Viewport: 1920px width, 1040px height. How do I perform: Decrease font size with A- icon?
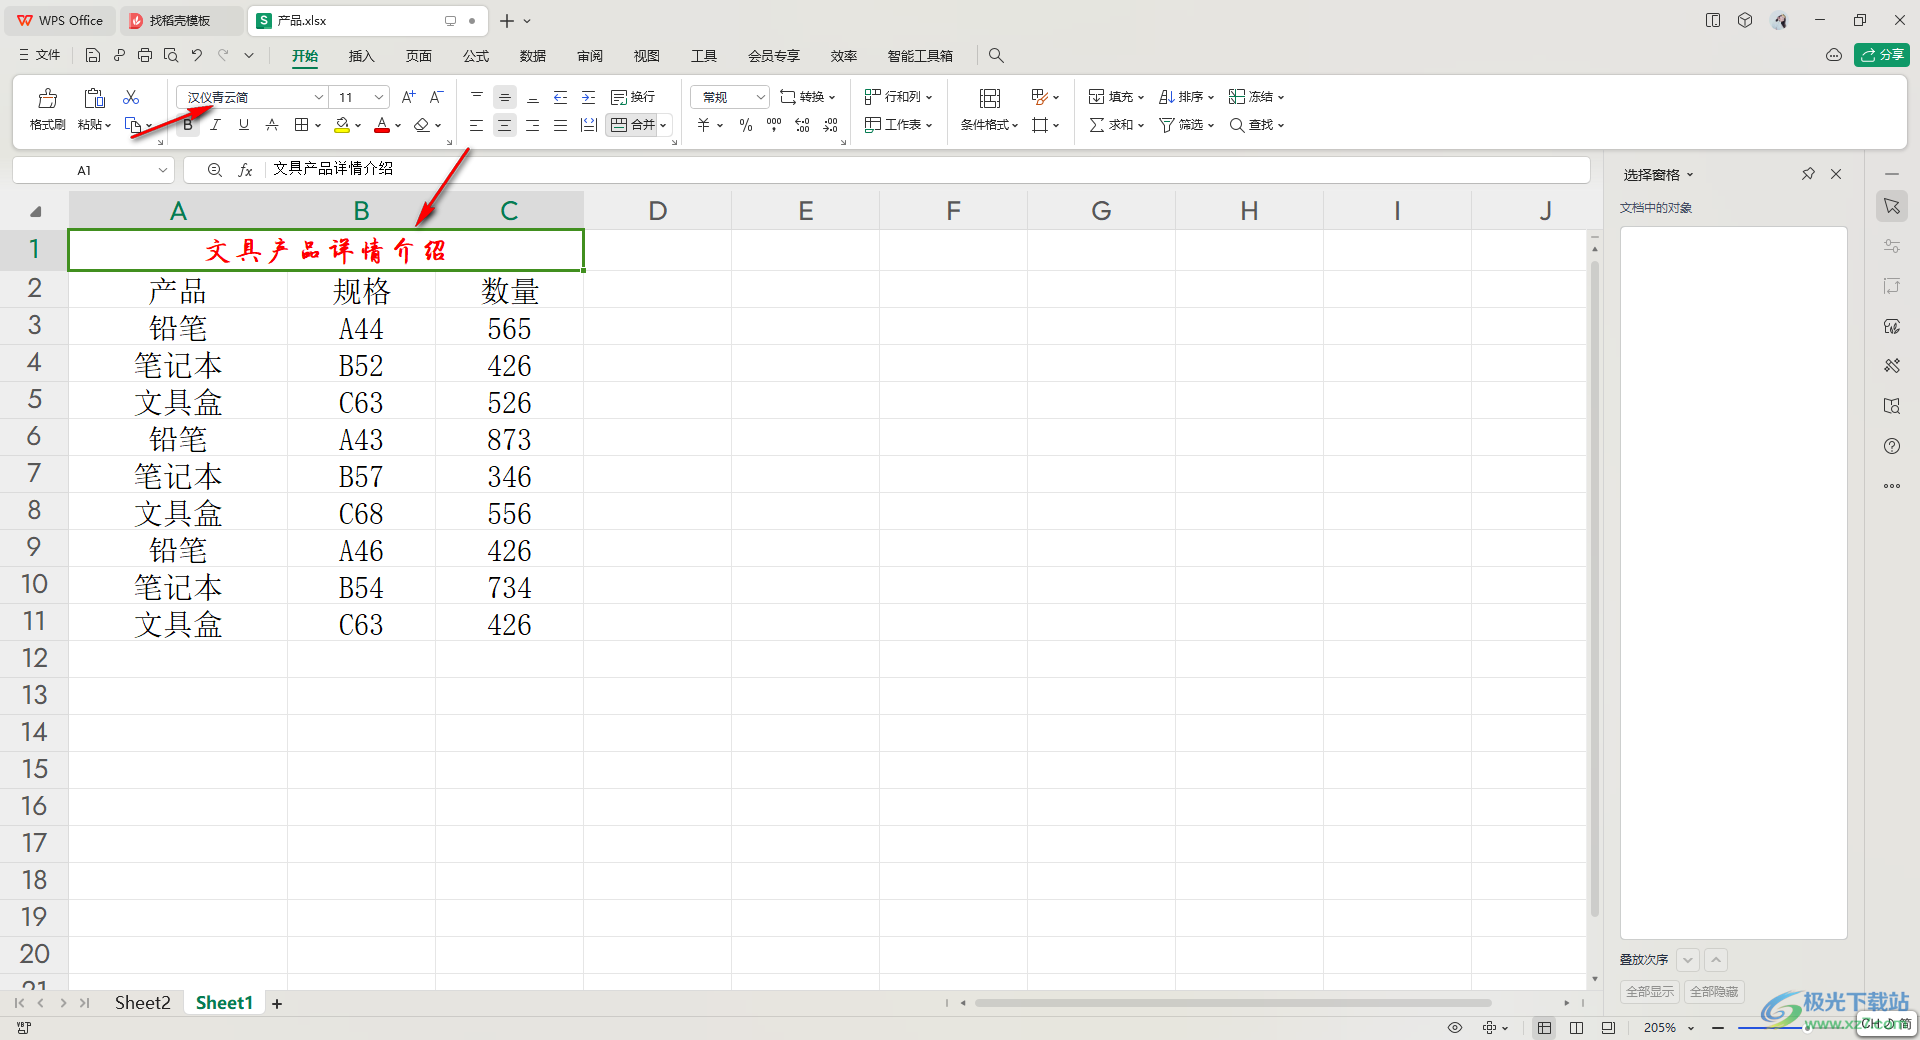coord(436,97)
